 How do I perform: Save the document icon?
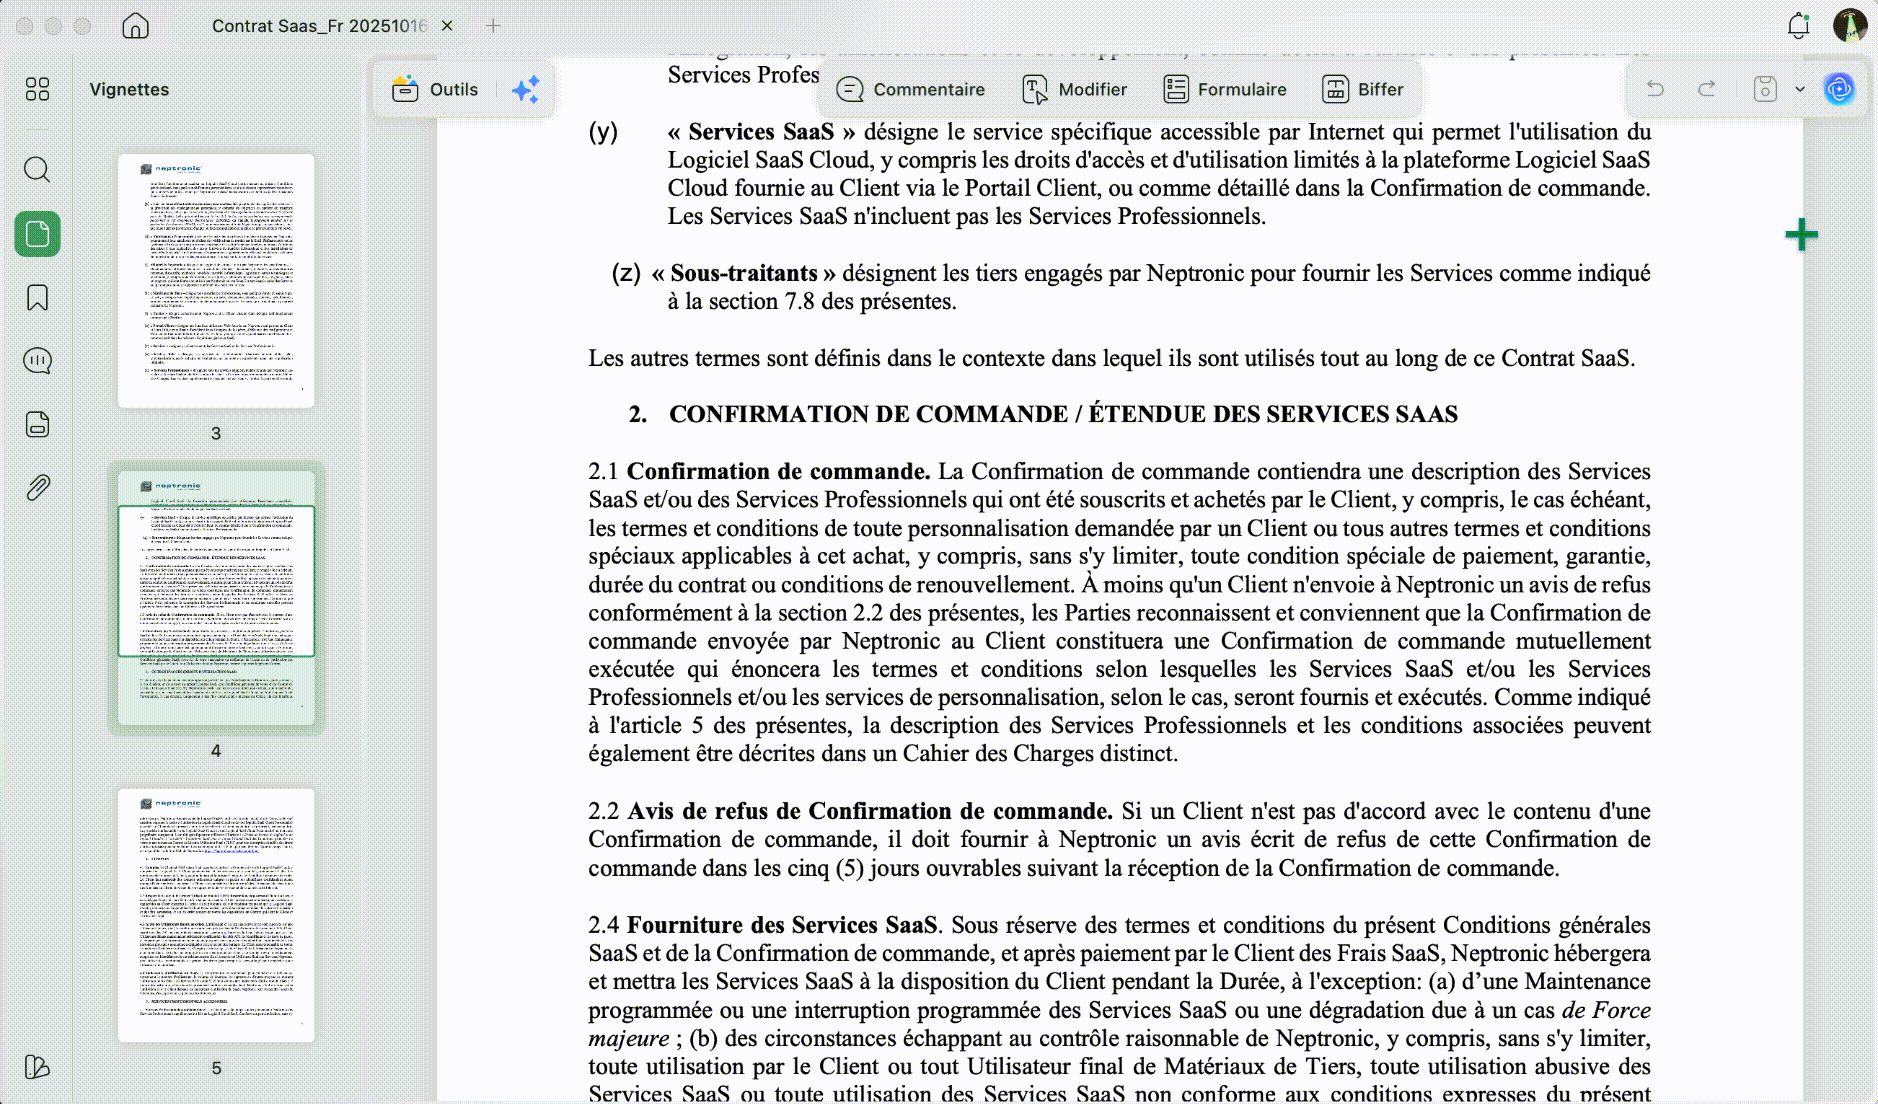point(1765,89)
